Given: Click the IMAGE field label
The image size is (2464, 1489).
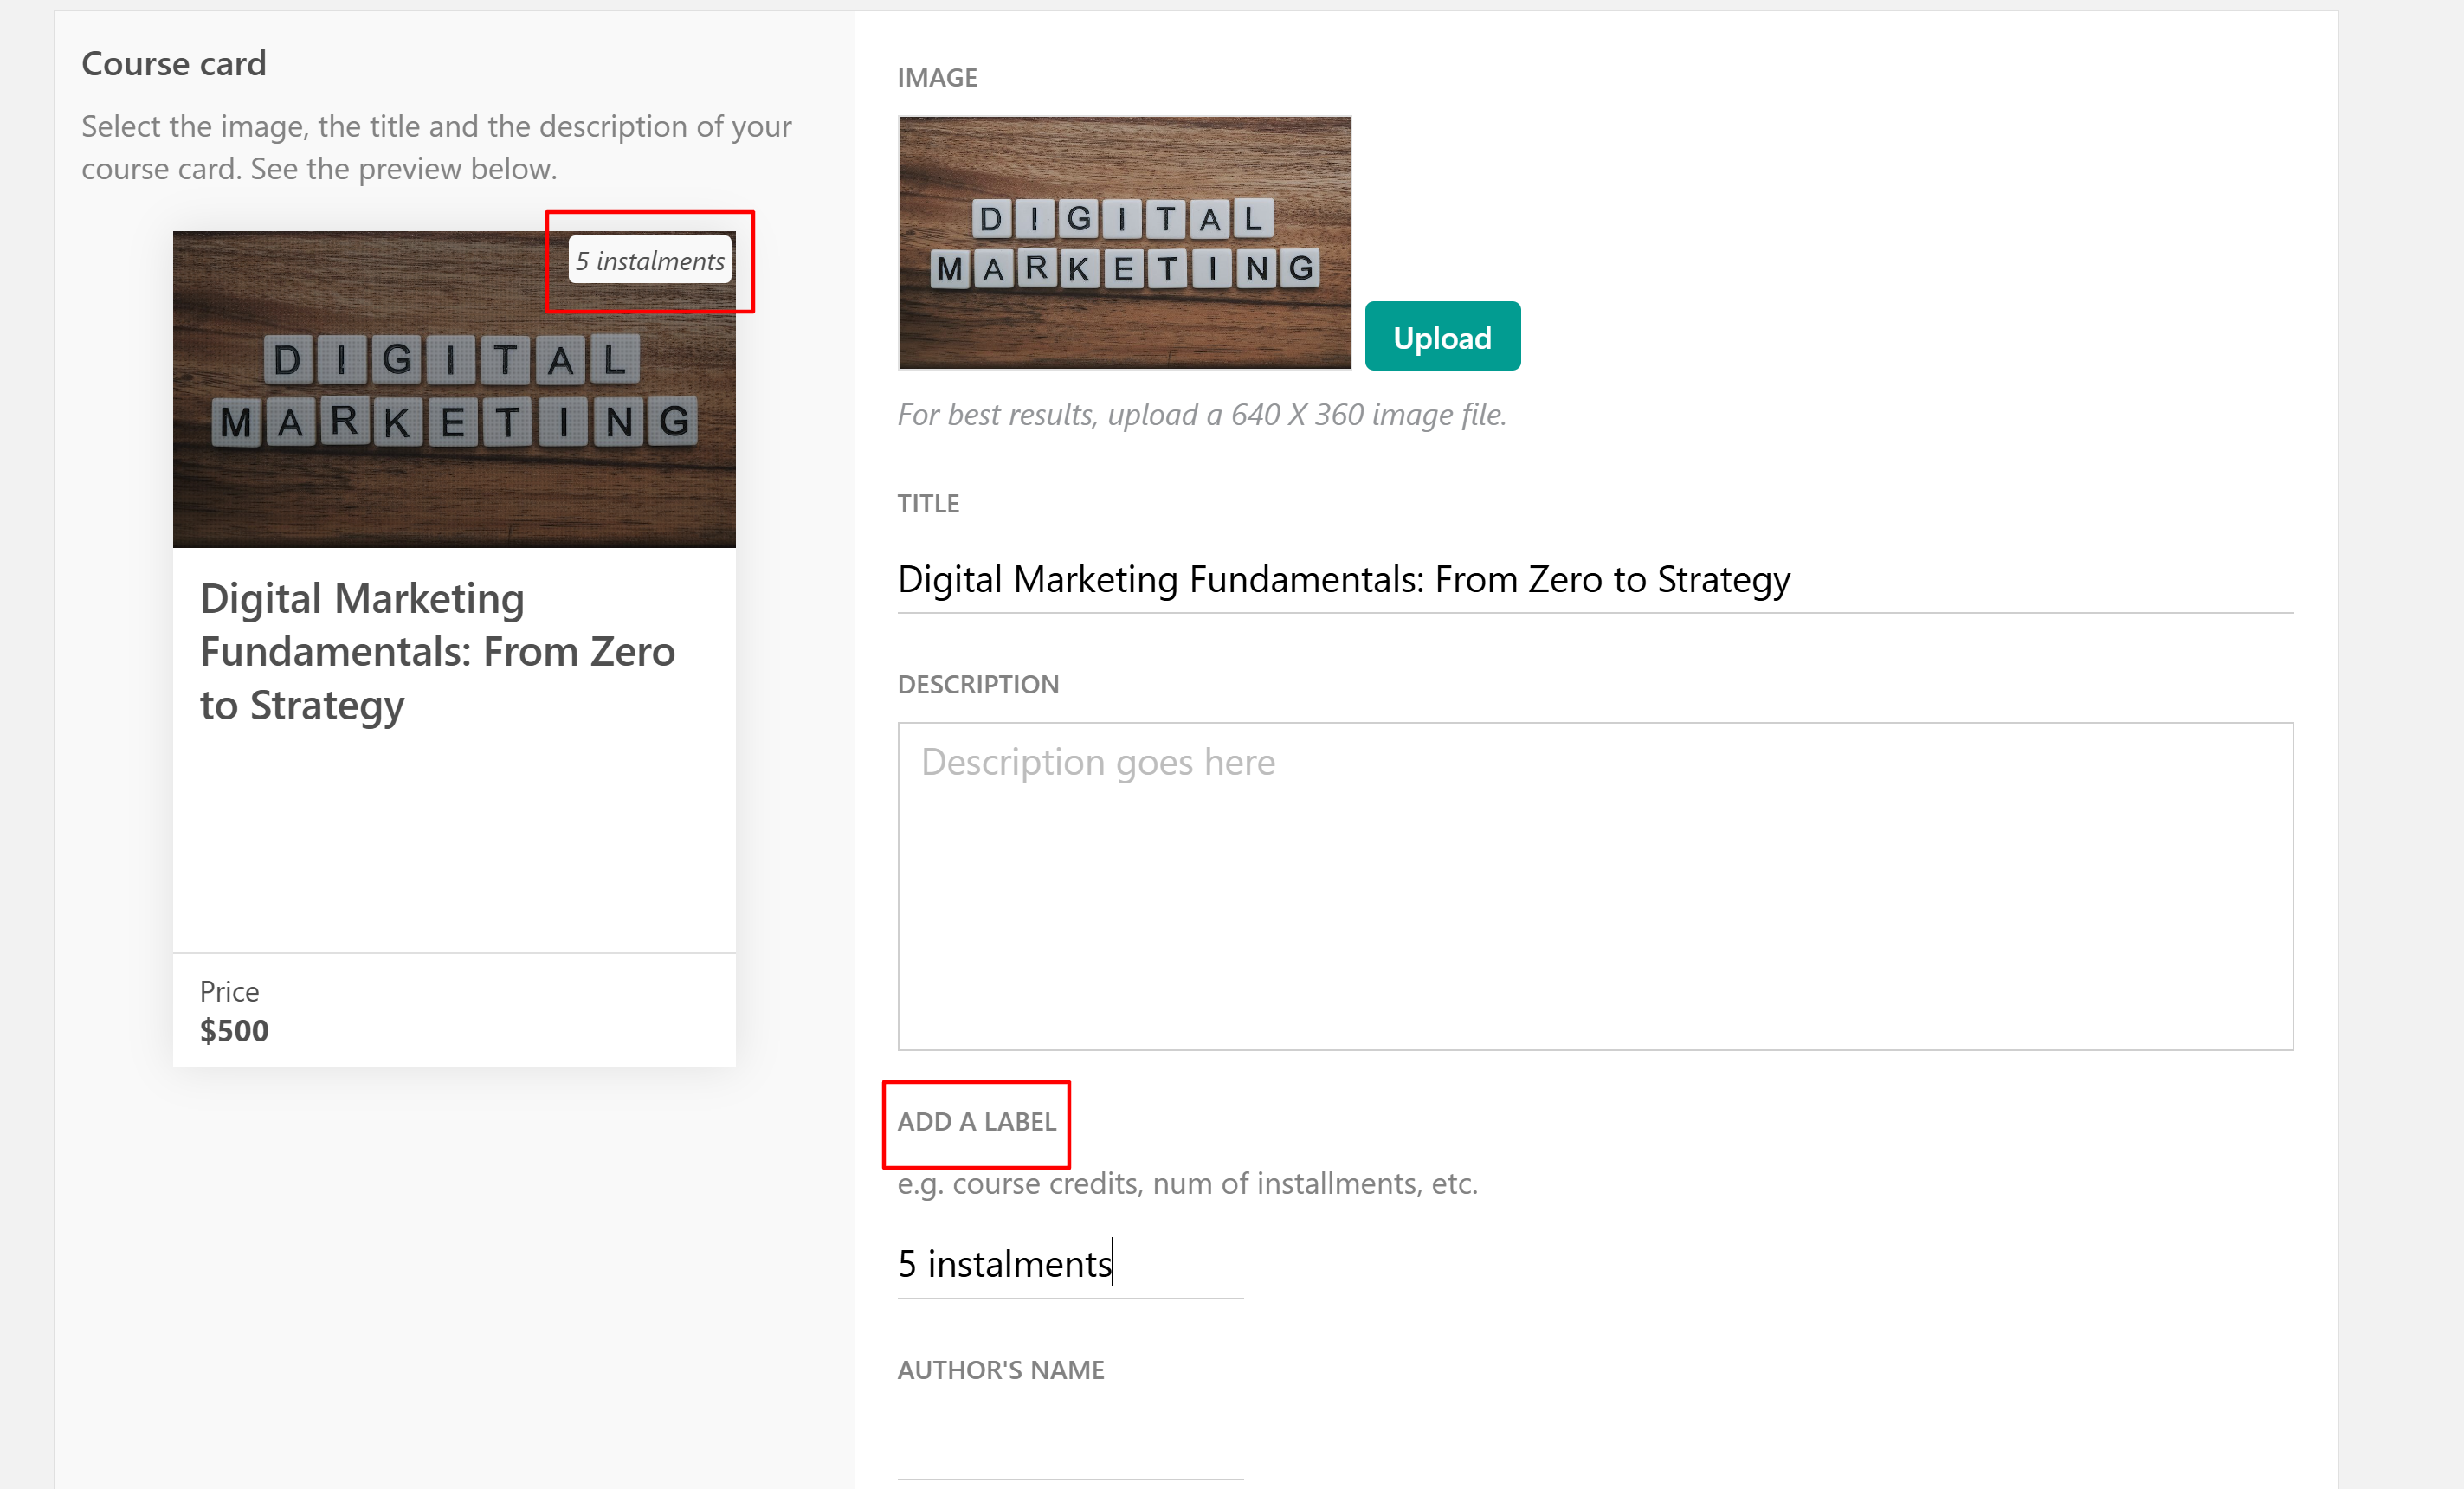Looking at the screenshot, I should (937, 78).
